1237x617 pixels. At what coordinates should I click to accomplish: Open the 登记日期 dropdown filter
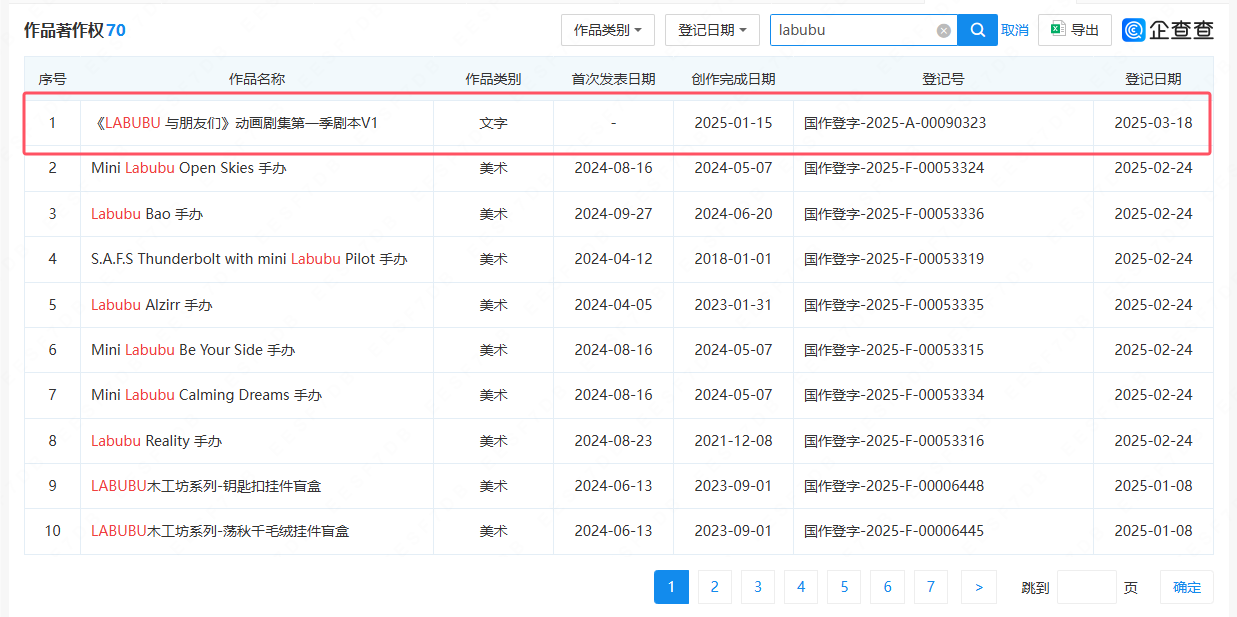coord(712,30)
